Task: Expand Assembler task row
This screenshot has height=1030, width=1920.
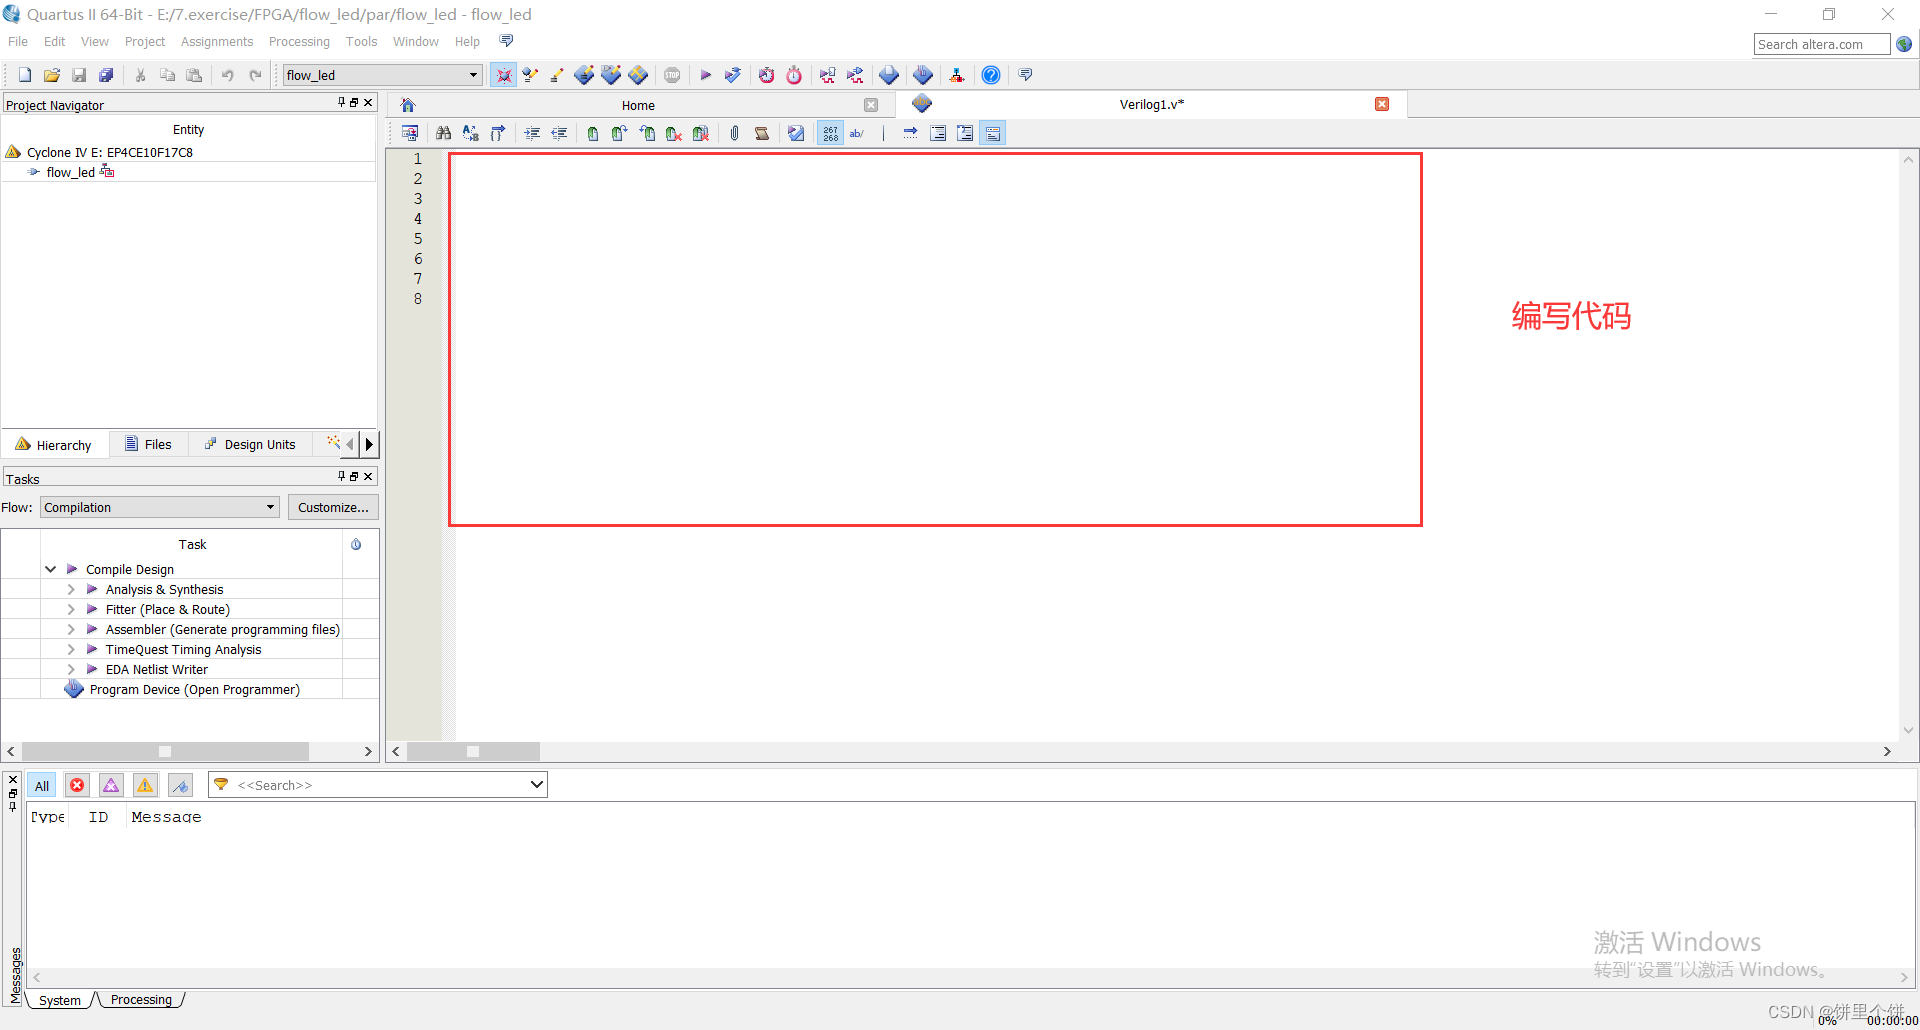Action: (x=71, y=629)
